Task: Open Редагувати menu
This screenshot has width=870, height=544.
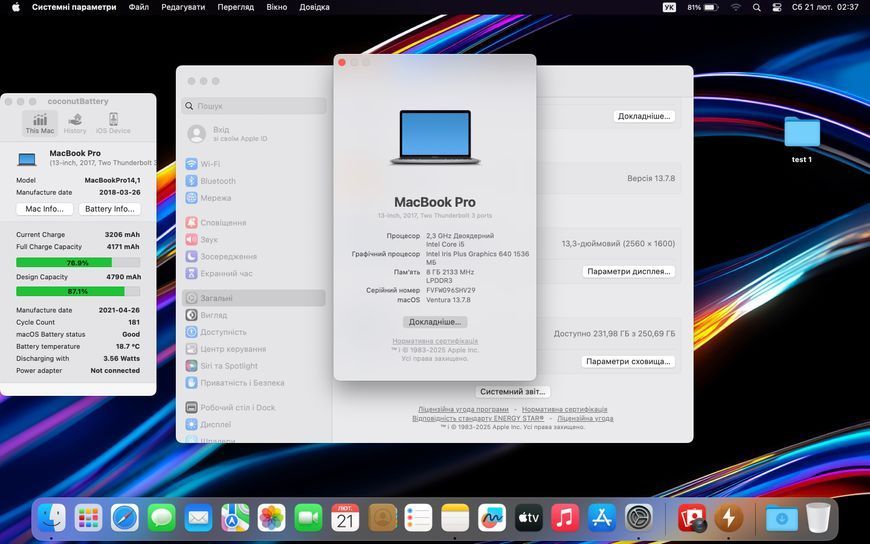Action: tap(183, 7)
